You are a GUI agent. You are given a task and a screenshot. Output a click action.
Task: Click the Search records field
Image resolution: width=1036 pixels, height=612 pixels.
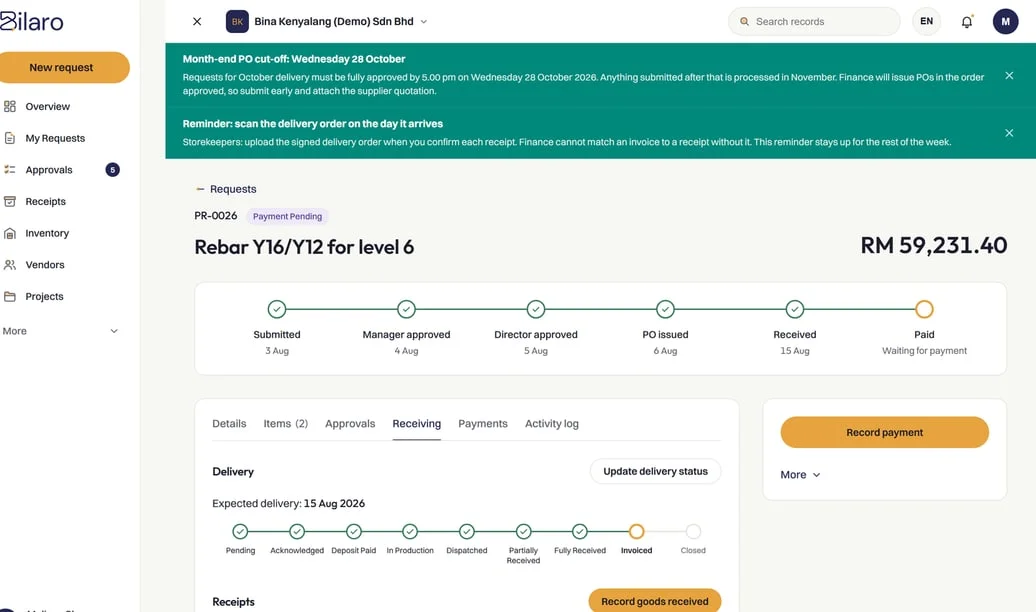coord(814,21)
